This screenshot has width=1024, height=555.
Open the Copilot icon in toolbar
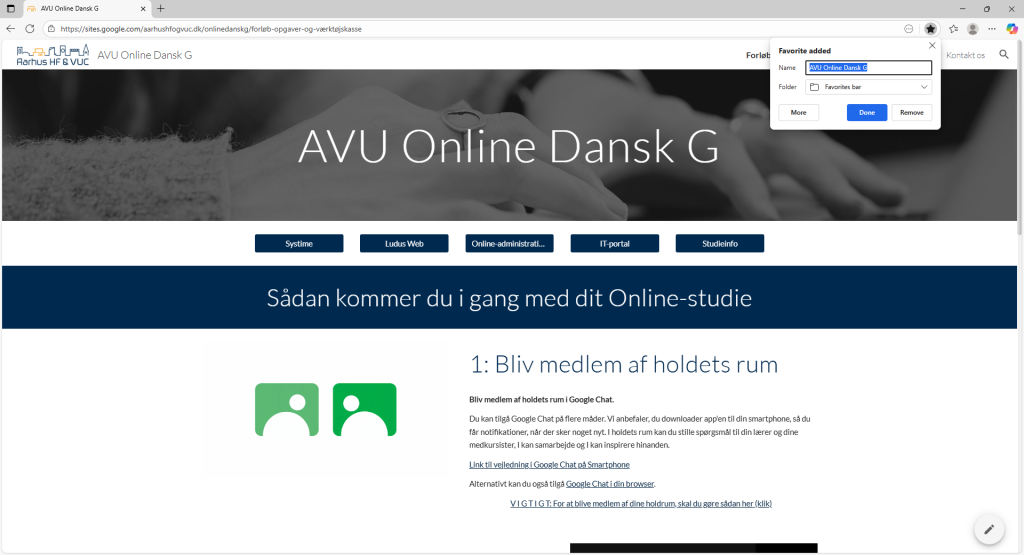(x=1012, y=29)
